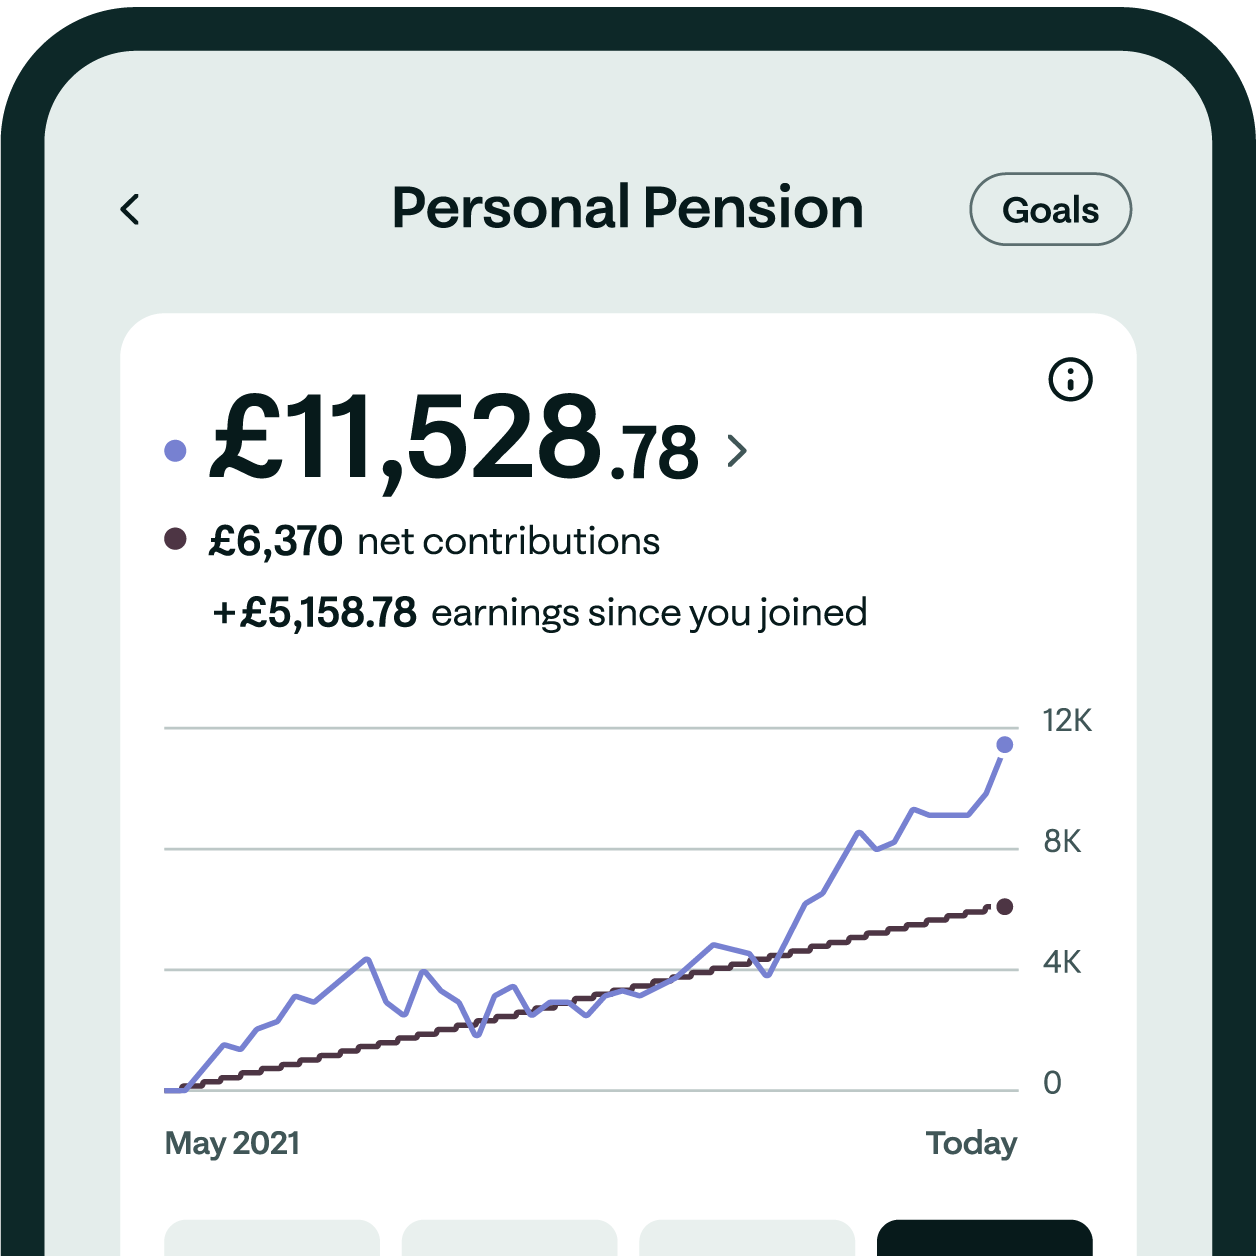Screen dimensions: 1256x1256
Task: Select the first light tab at bottom left
Action: point(272,1238)
